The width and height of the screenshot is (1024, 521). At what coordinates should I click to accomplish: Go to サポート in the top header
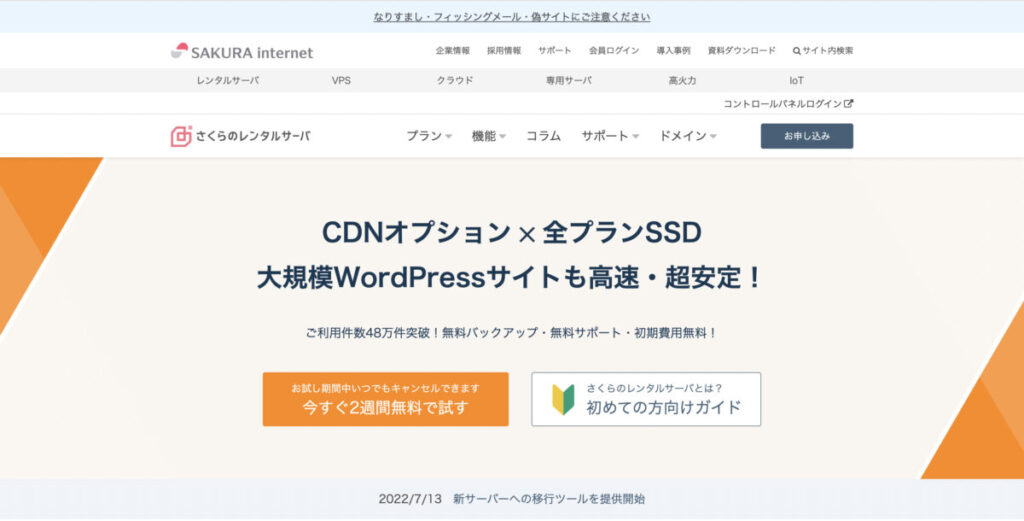pyautogui.click(x=554, y=50)
